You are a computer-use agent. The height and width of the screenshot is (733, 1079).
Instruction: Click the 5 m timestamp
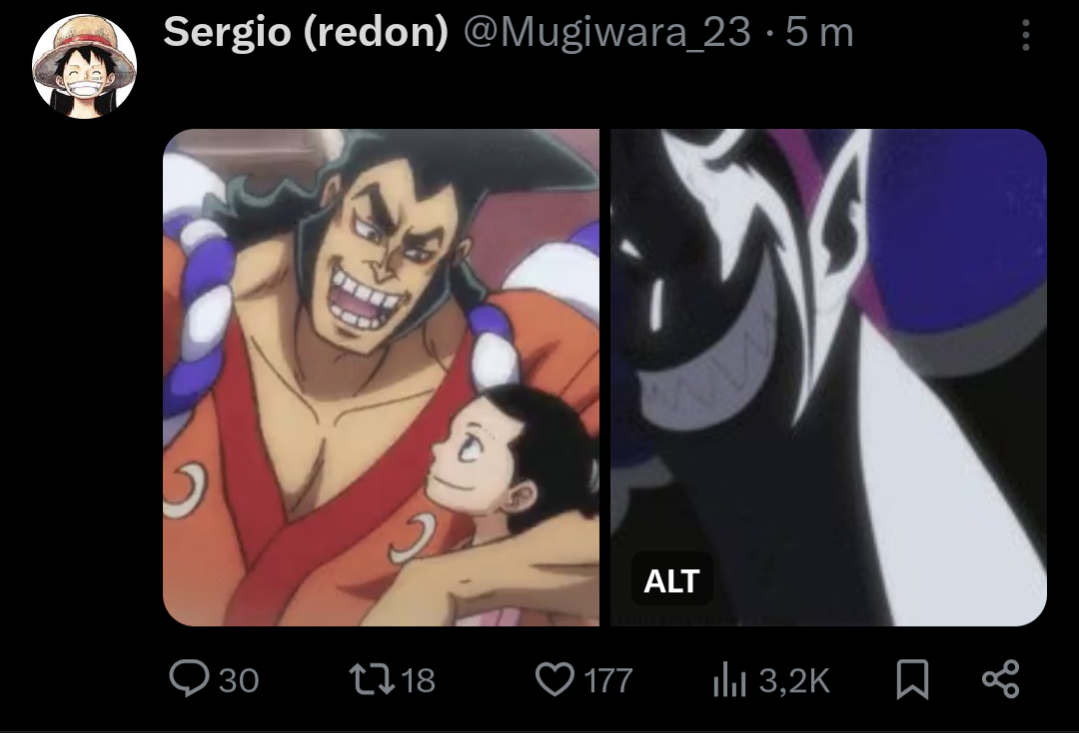820,33
